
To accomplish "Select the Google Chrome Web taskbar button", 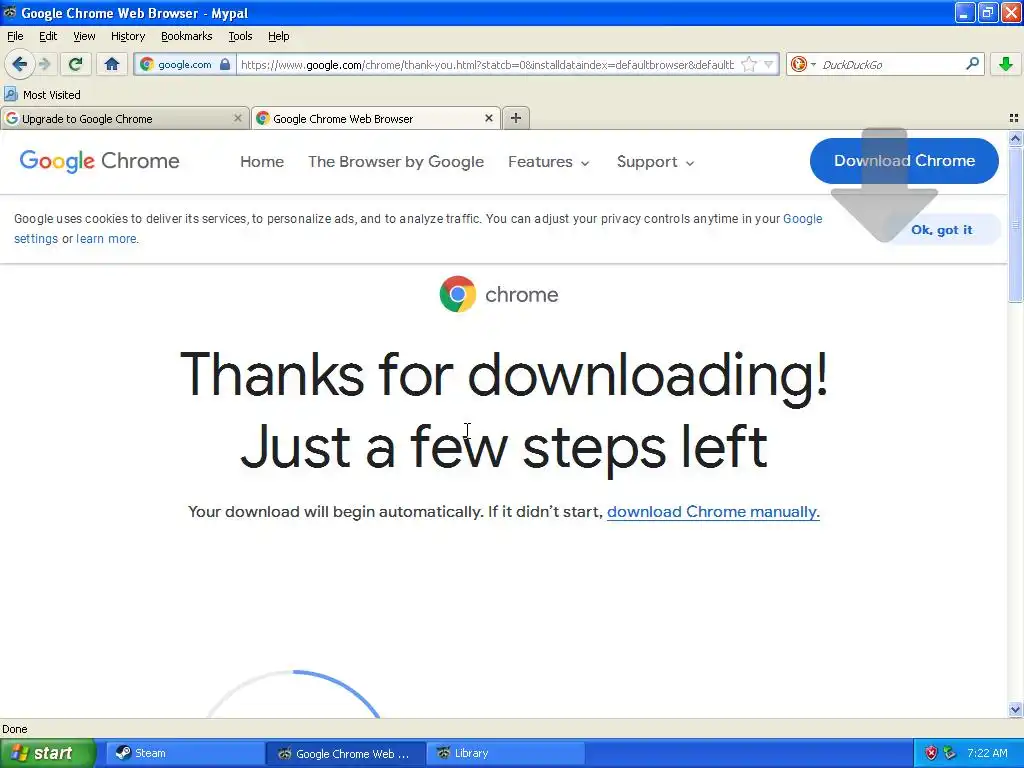I will click(345, 753).
